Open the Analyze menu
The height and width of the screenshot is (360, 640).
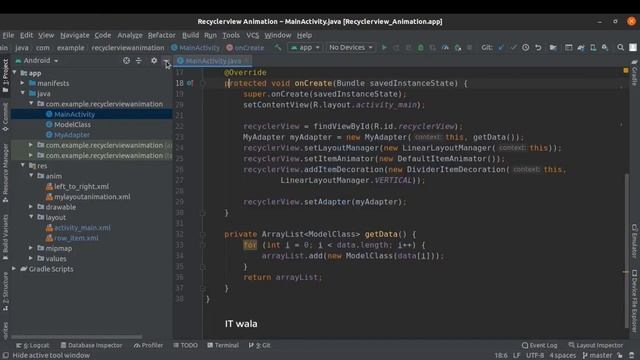pyautogui.click(x=130, y=35)
